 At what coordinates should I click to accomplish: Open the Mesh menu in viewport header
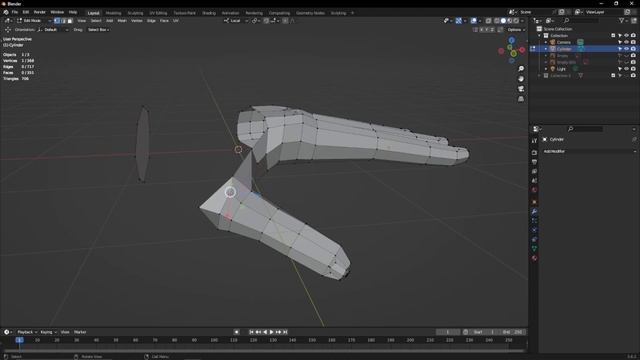122,21
